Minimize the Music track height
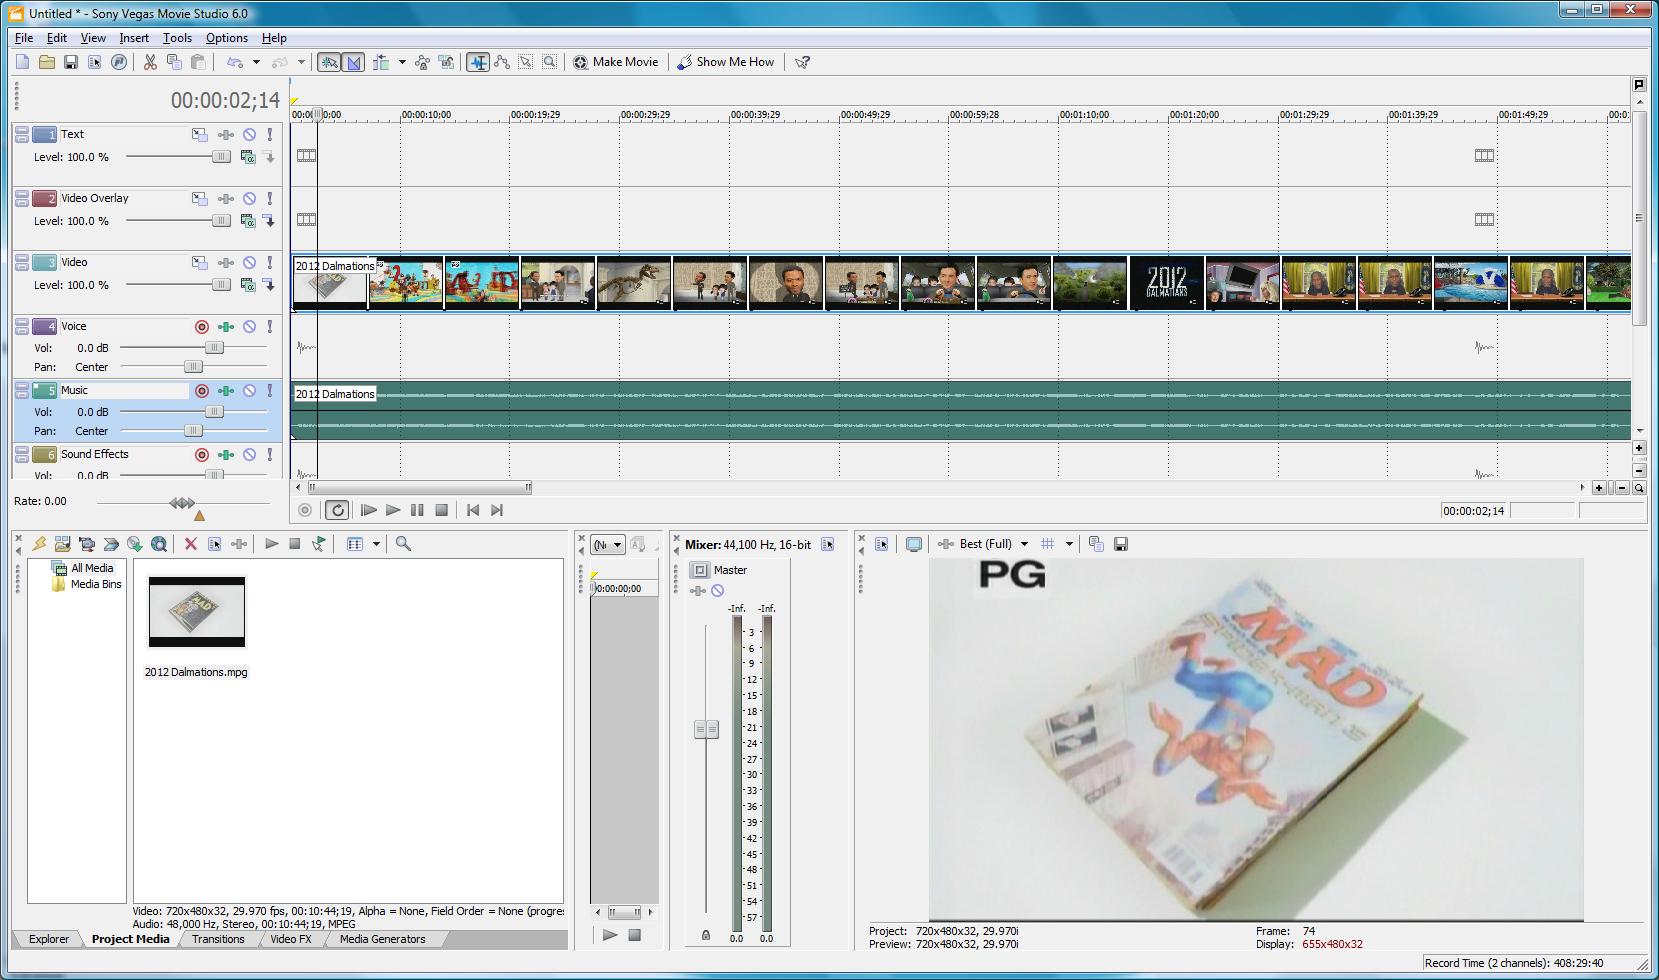 [x=22, y=386]
